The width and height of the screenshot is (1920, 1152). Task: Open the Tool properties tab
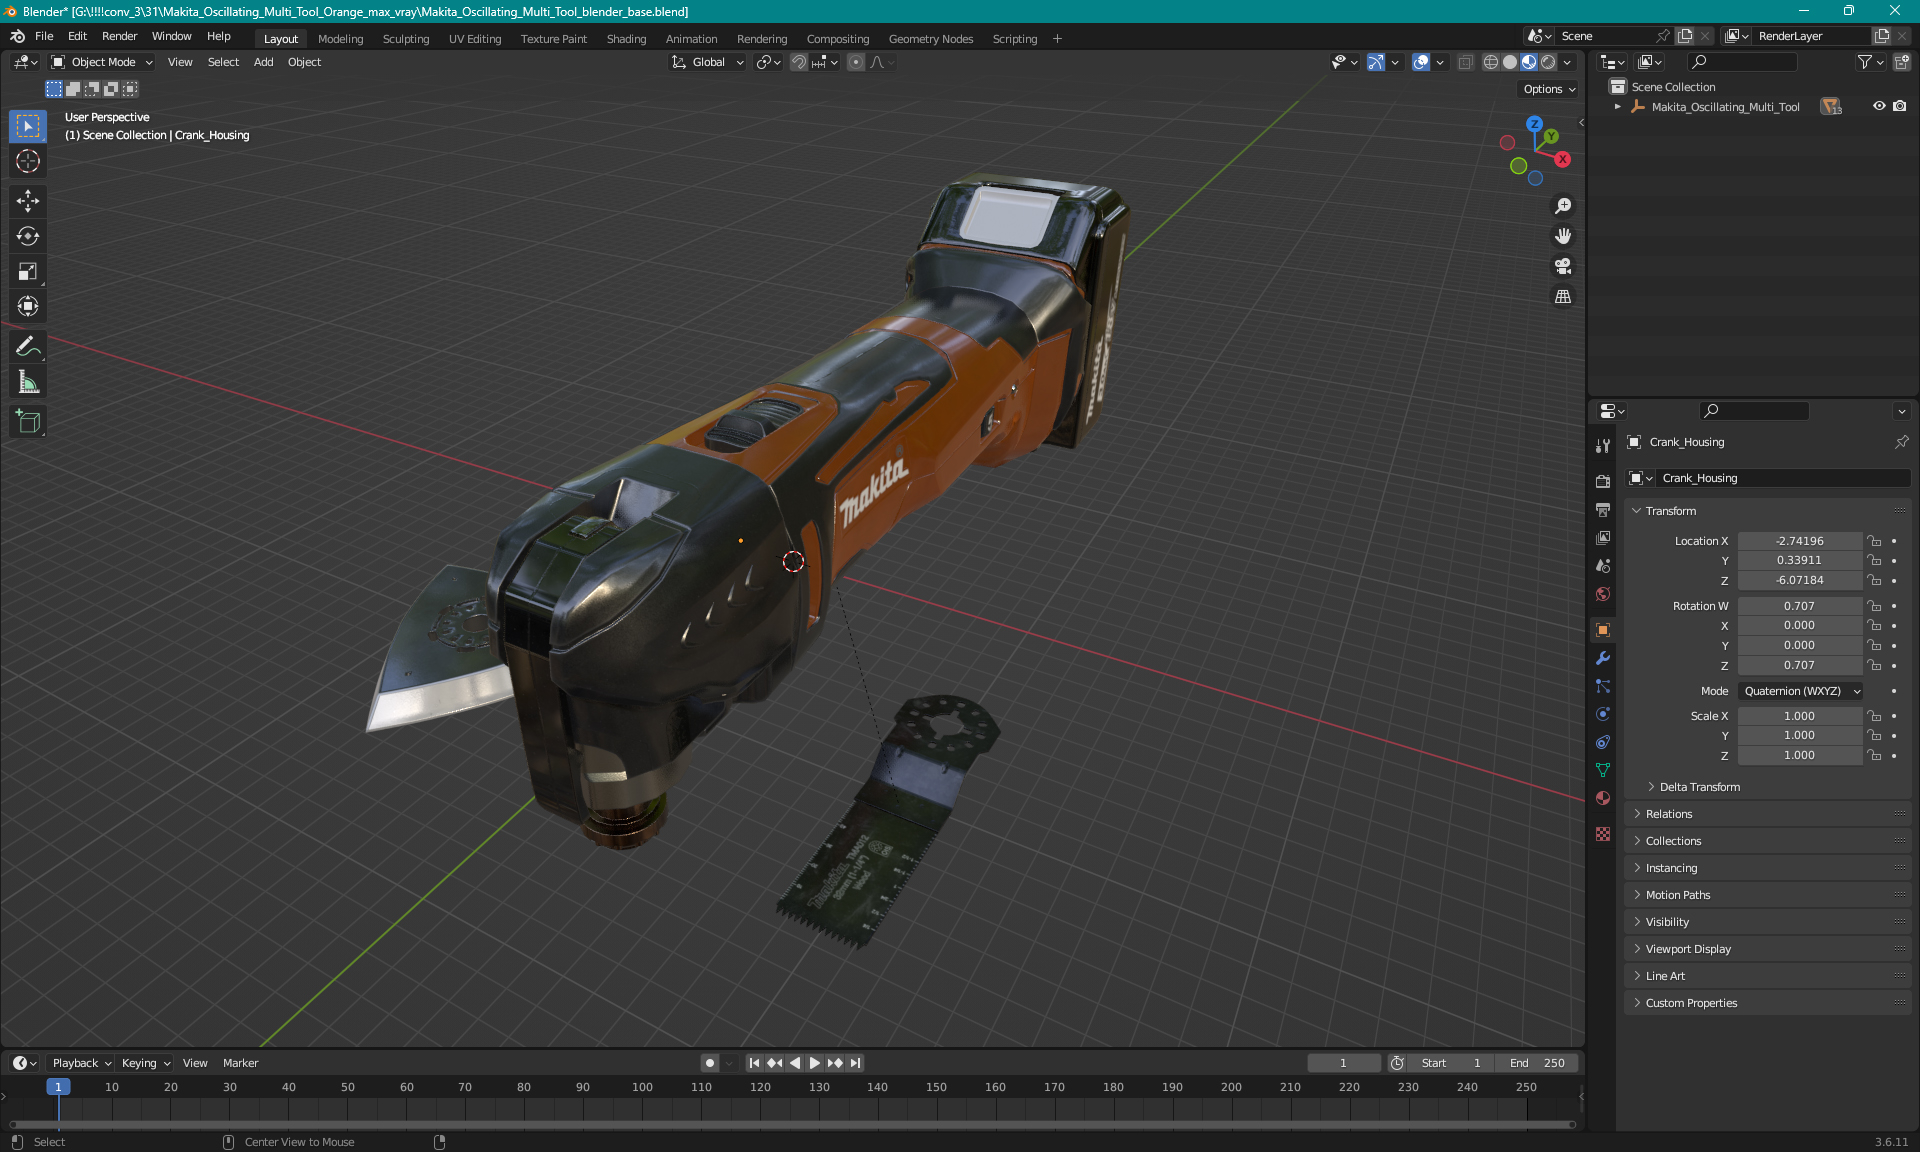tap(1603, 445)
